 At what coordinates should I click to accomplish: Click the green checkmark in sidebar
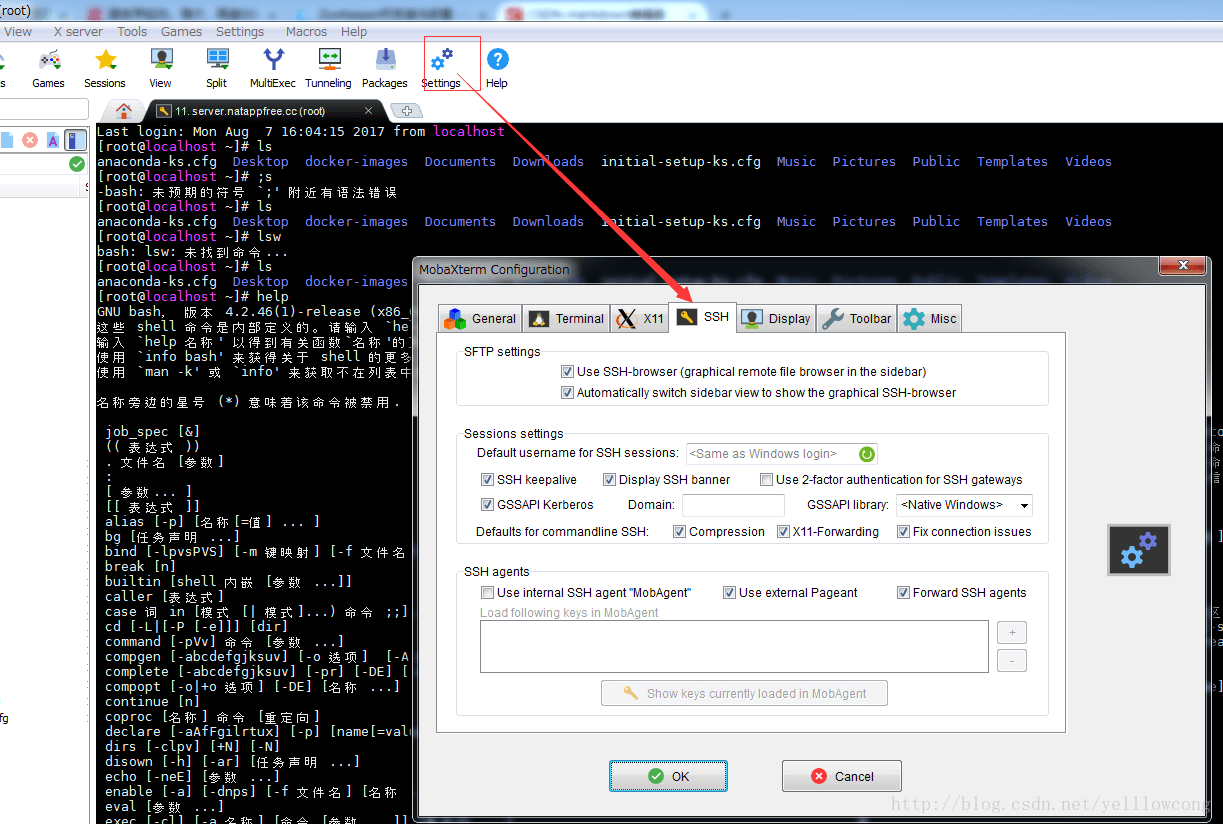[77, 164]
